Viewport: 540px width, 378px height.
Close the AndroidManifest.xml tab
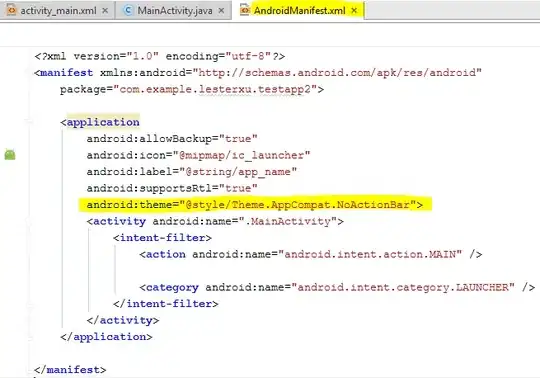[x=354, y=11]
